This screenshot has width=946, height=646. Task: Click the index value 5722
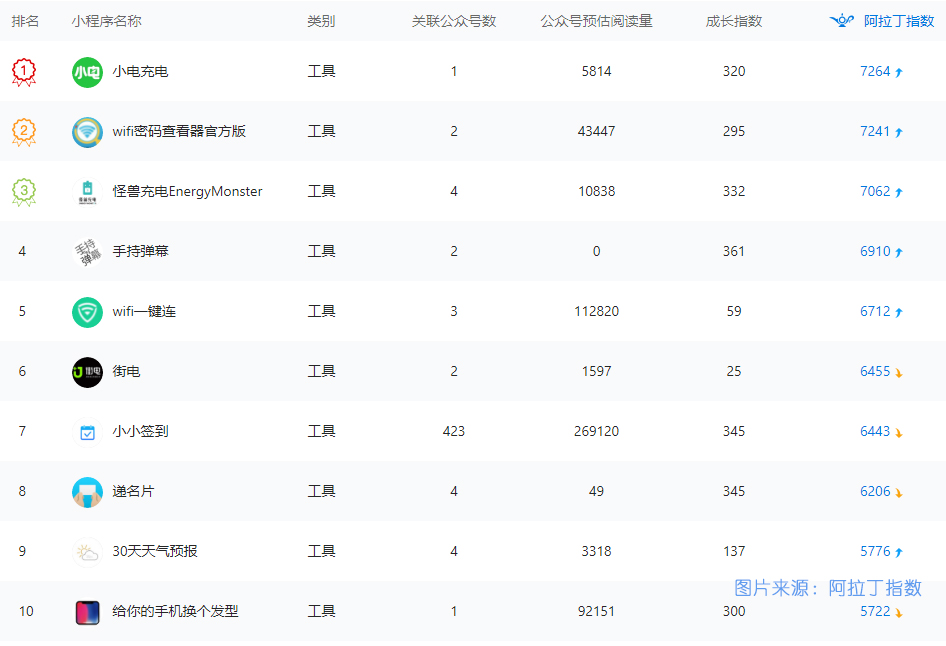[x=875, y=611]
